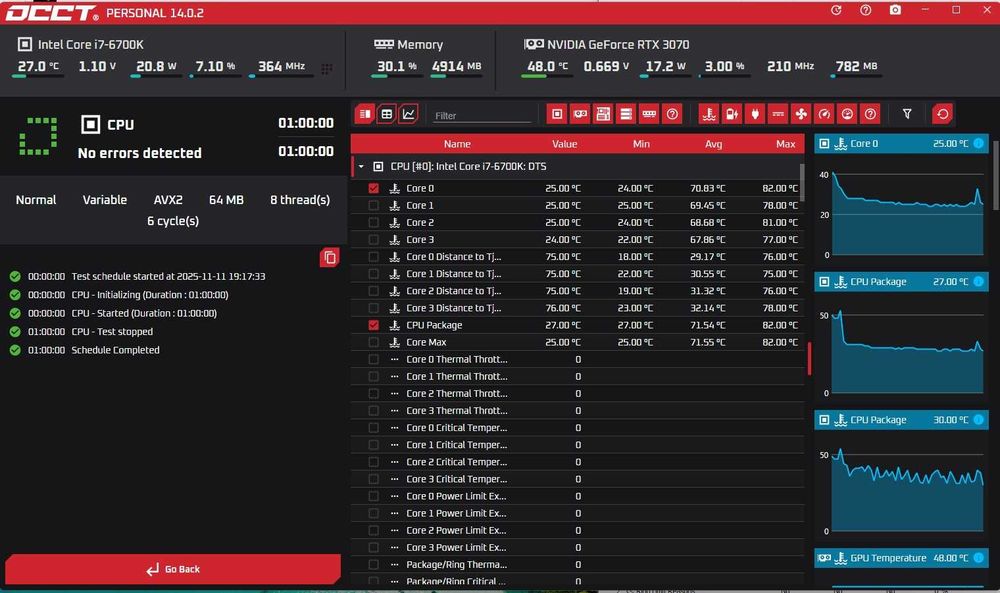Filter sensors by current type
Image resolution: width=1000 pixels, height=593 pixels.
pos(777,114)
